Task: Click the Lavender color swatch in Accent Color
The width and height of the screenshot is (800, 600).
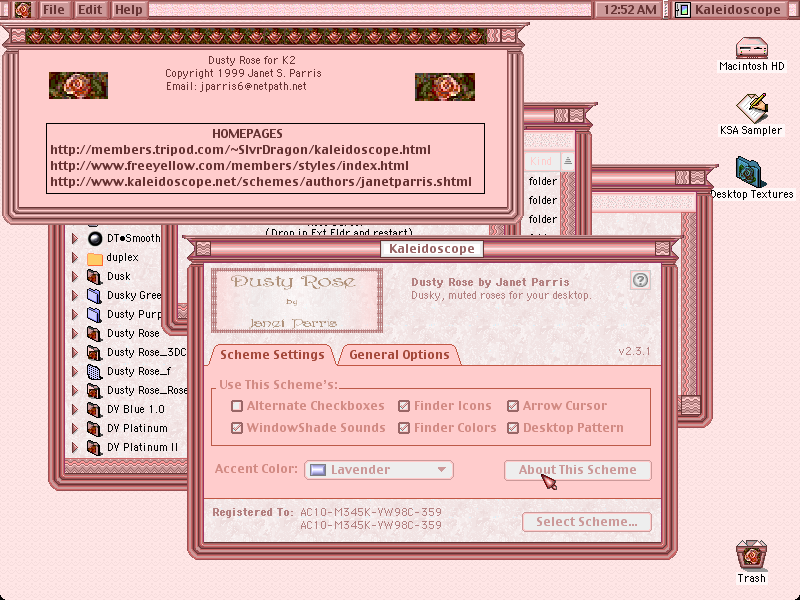Action: tap(318, 470)
